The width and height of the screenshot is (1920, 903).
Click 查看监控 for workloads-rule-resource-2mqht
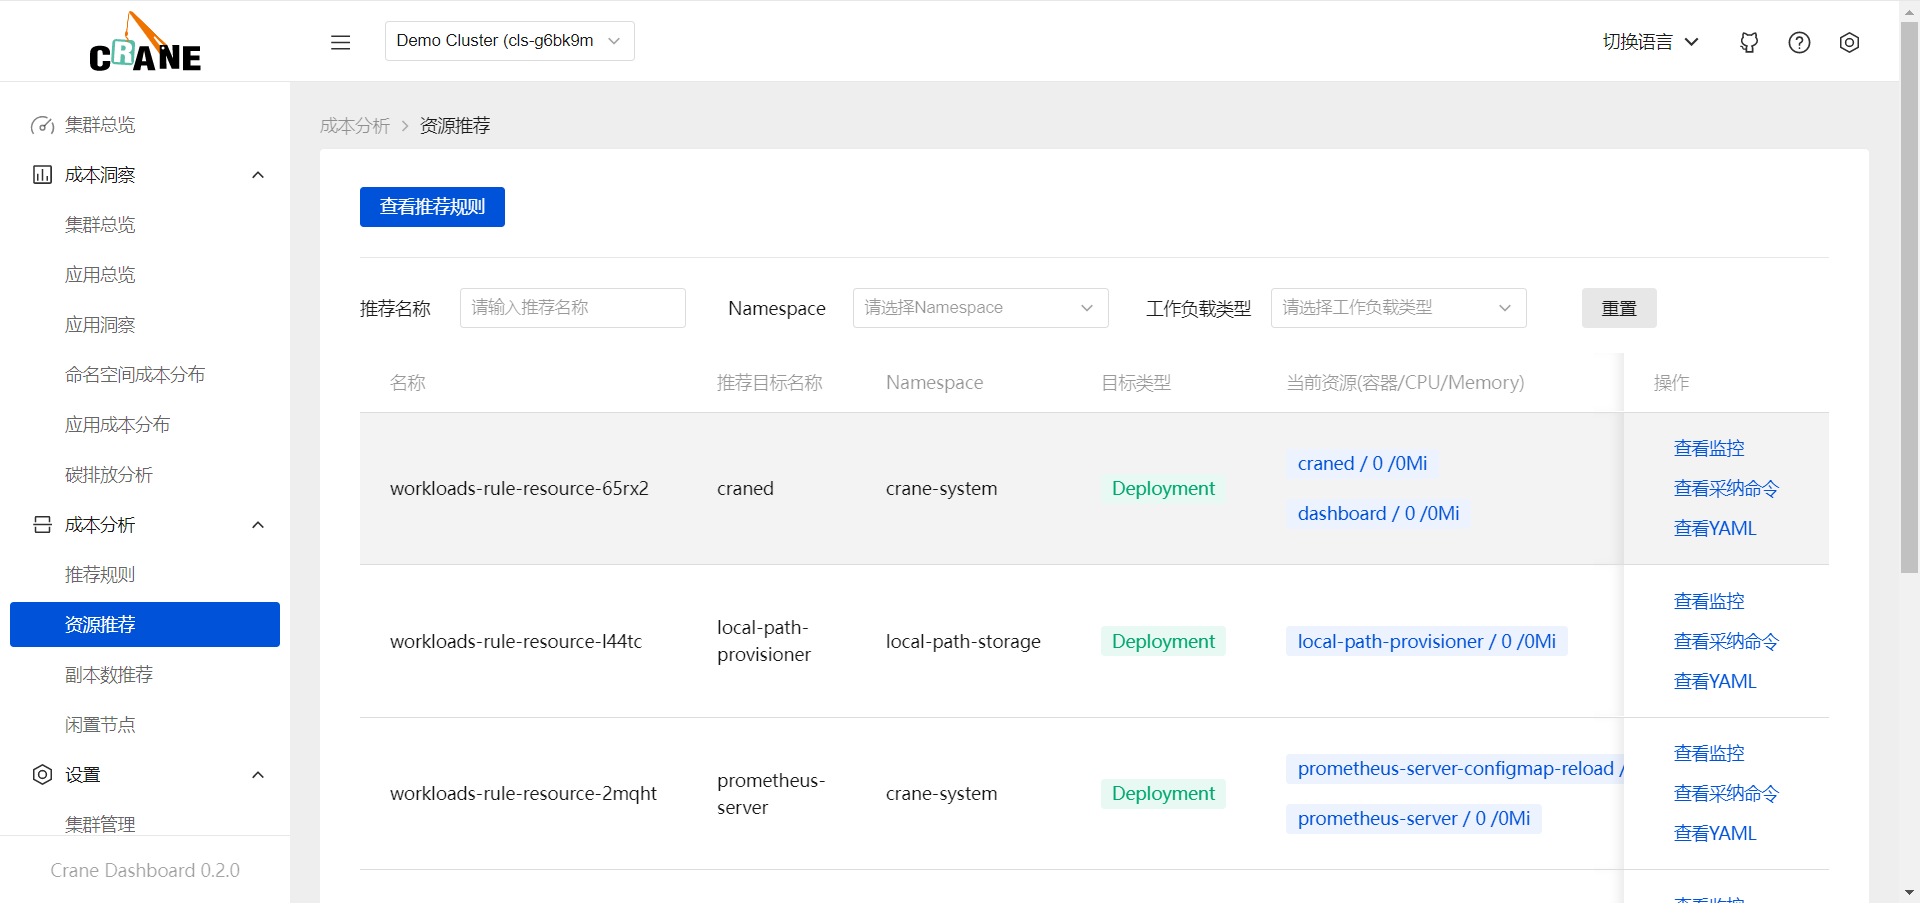[1709, 753]
